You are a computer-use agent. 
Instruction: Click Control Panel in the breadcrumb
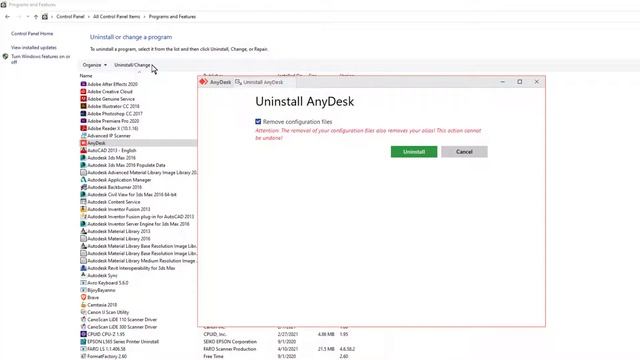click(x=70, y=17)
